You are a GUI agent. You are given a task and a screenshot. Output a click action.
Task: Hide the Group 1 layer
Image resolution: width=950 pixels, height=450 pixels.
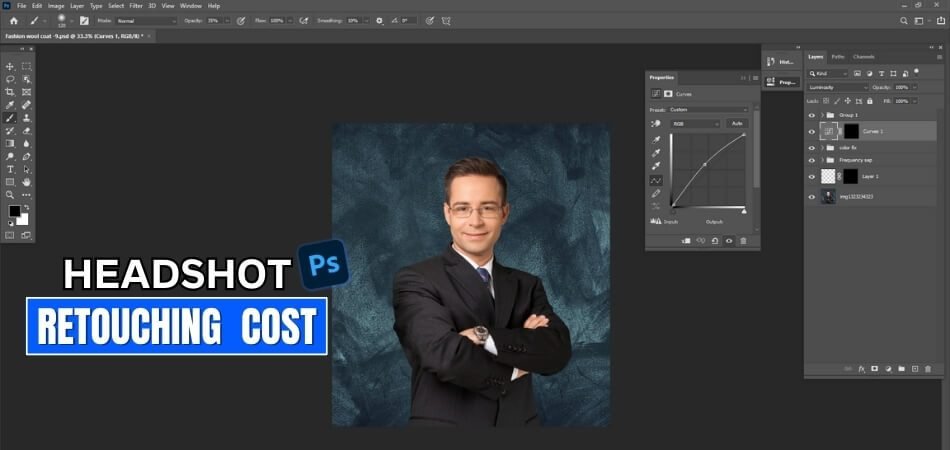point(812,115)
